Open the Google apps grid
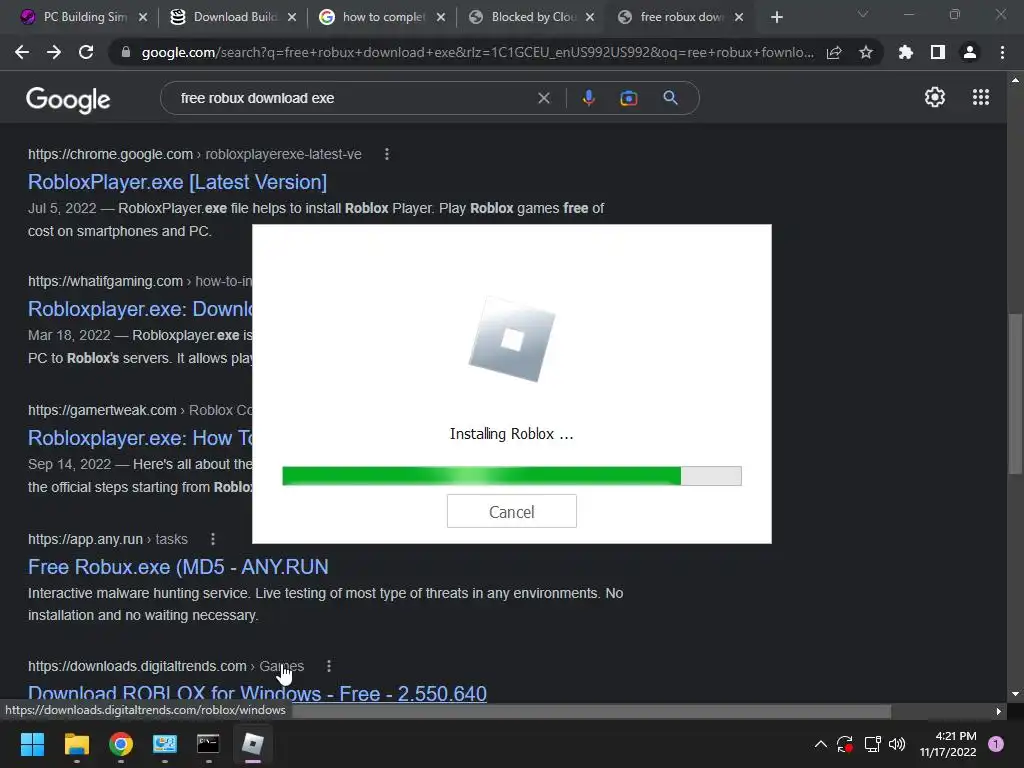 tap(981, 97)
